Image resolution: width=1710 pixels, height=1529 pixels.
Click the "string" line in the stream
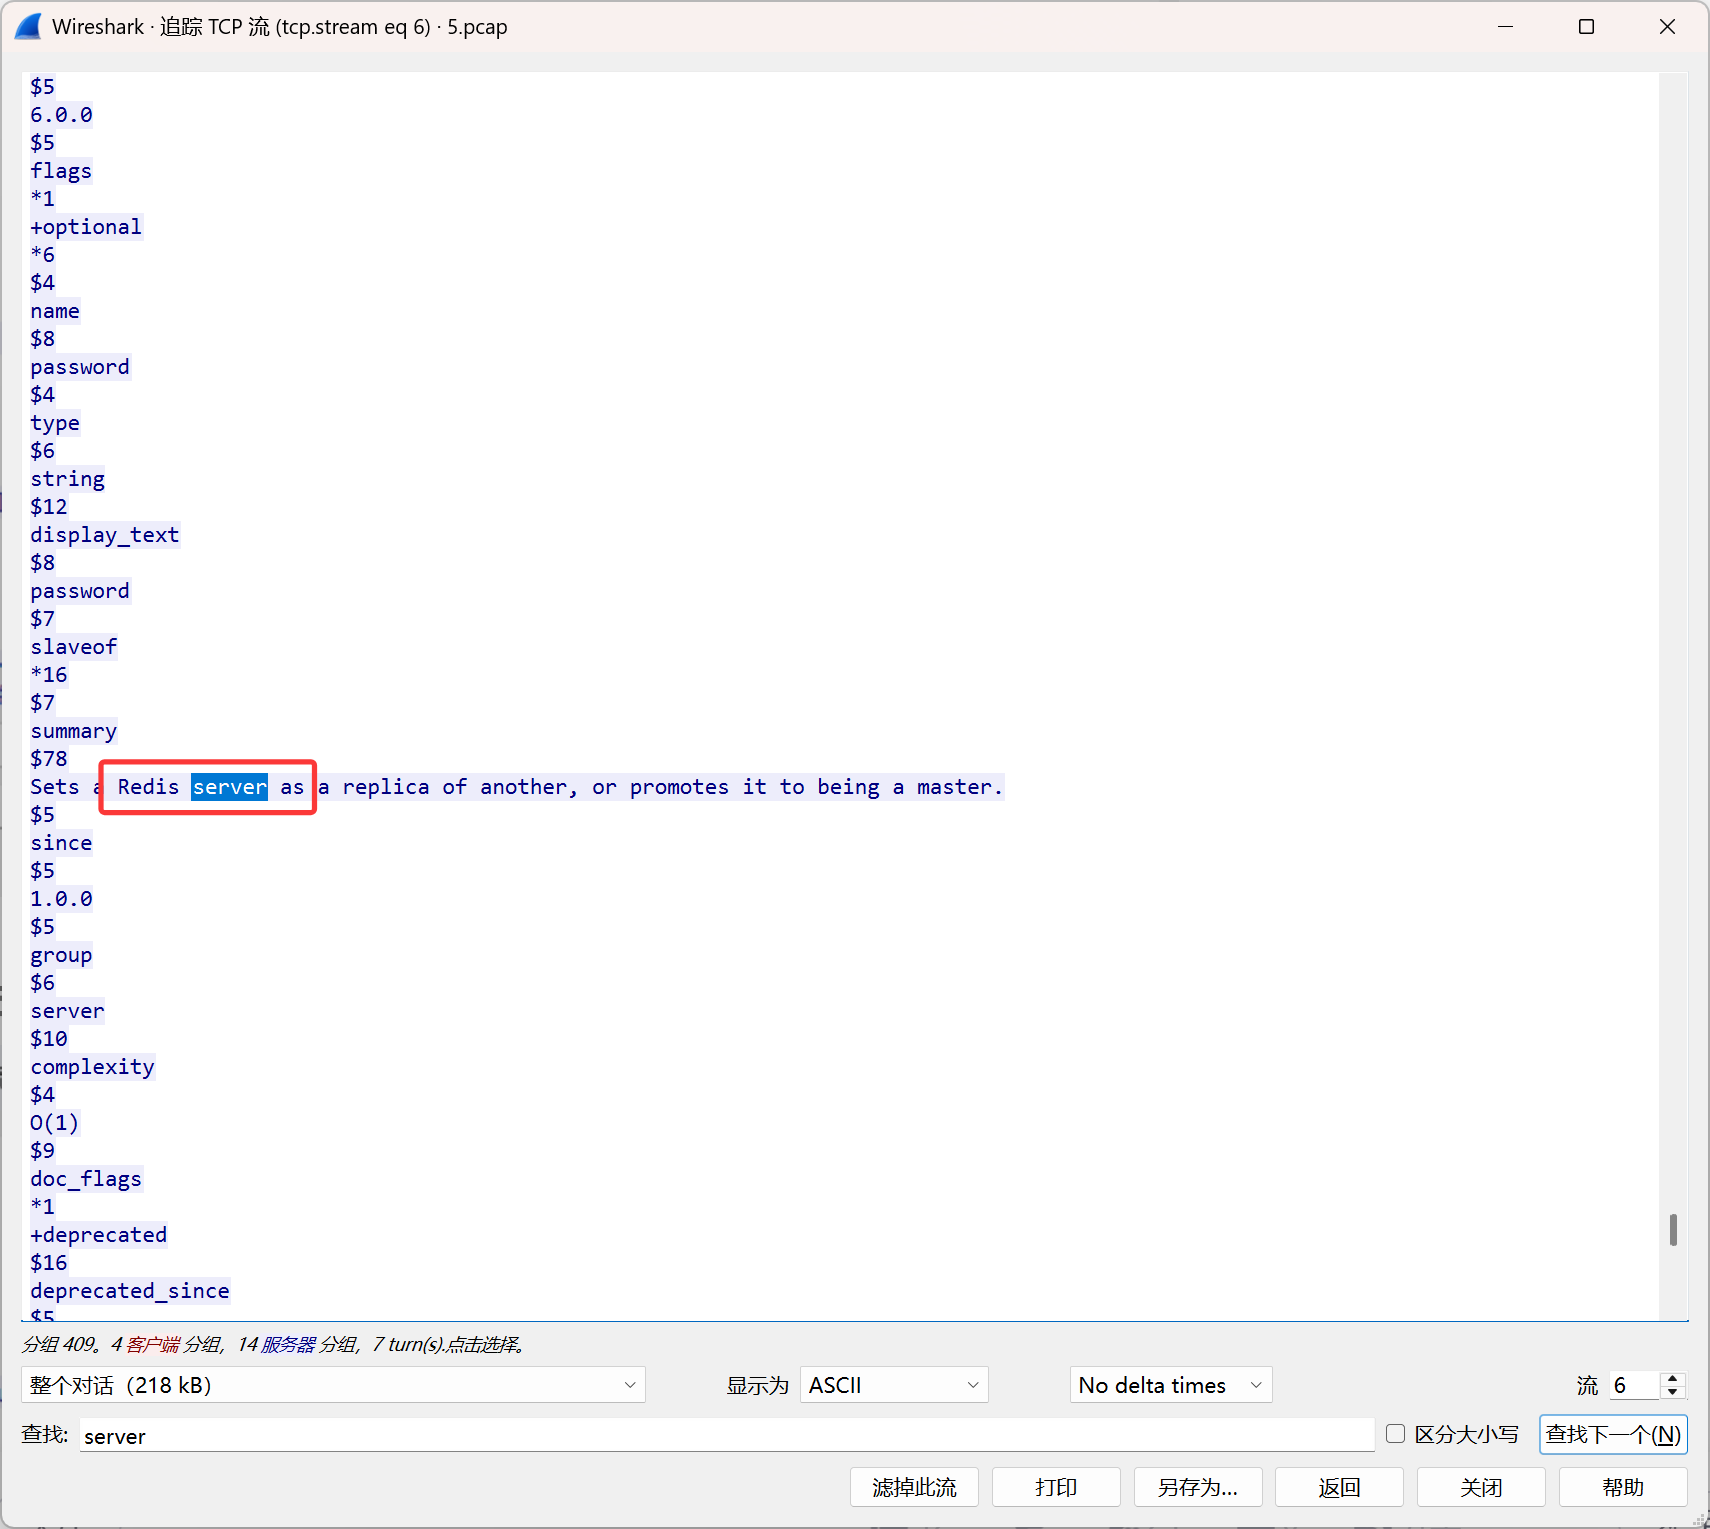[67, 479]
